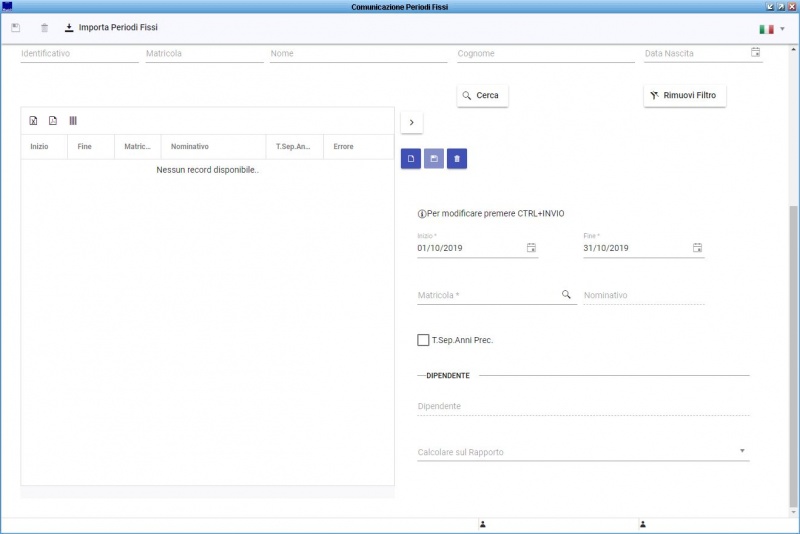The width and height of the screenshot is (800, 534).
Task: Open the Italian flag language dropdown
Action: click(x=772, y=29)
